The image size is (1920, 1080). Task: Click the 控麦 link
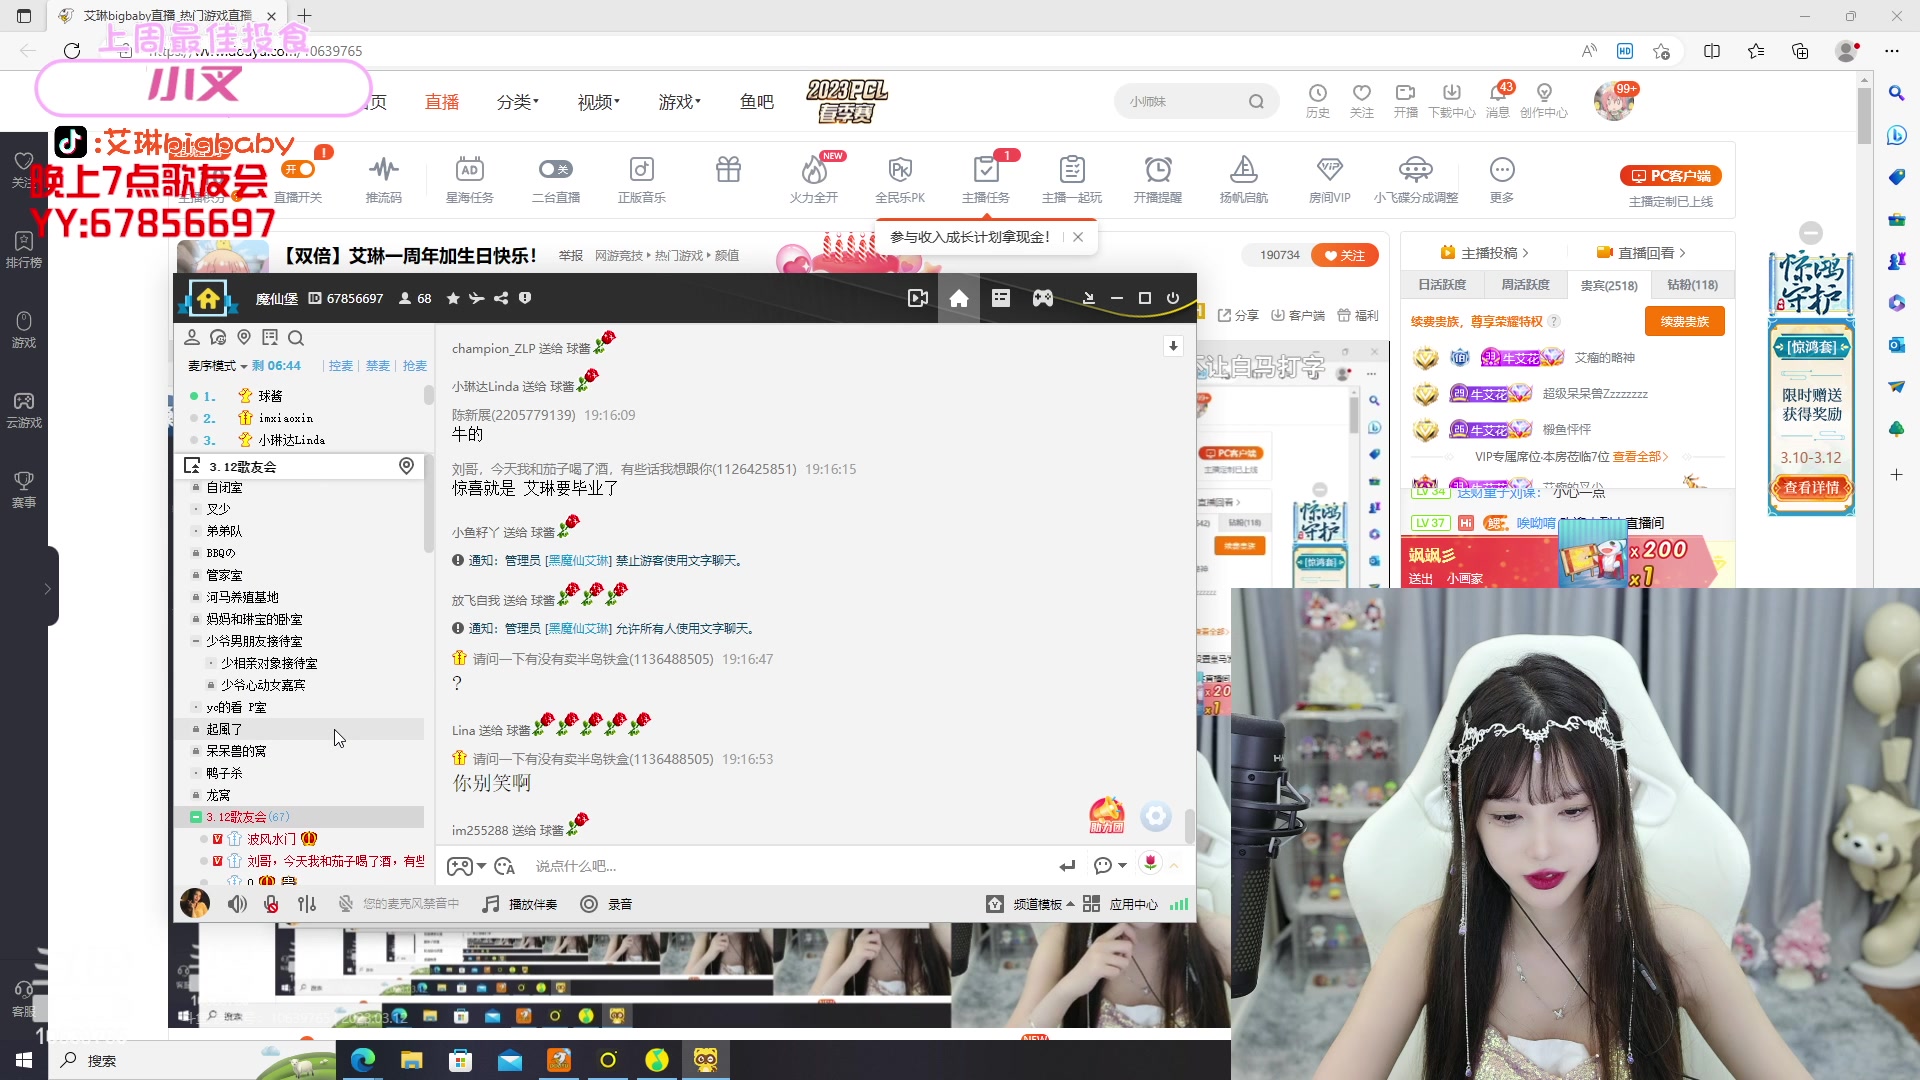click(341, 366)
